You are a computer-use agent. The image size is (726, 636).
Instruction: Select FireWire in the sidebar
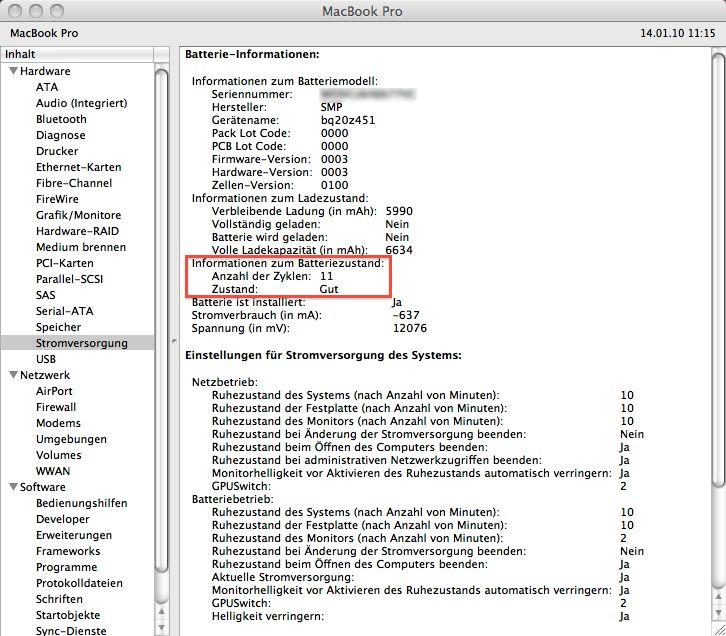click(57, 199)
